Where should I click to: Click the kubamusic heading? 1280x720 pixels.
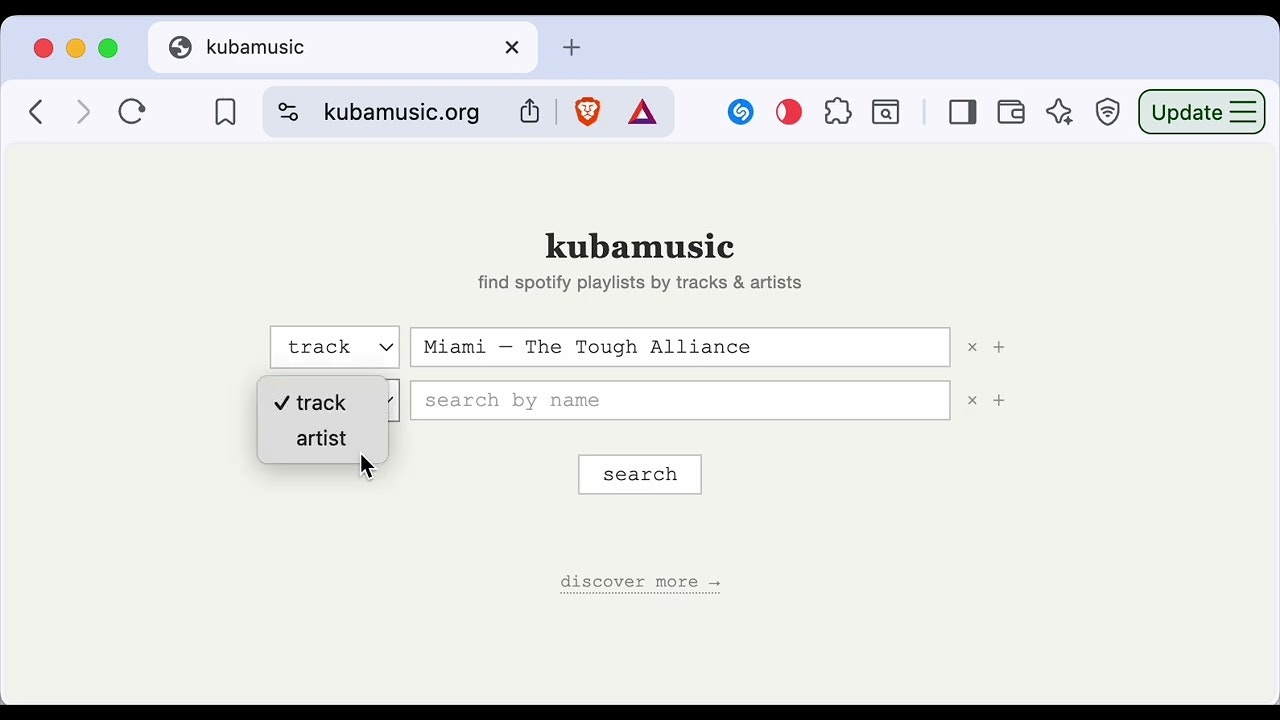640,246
